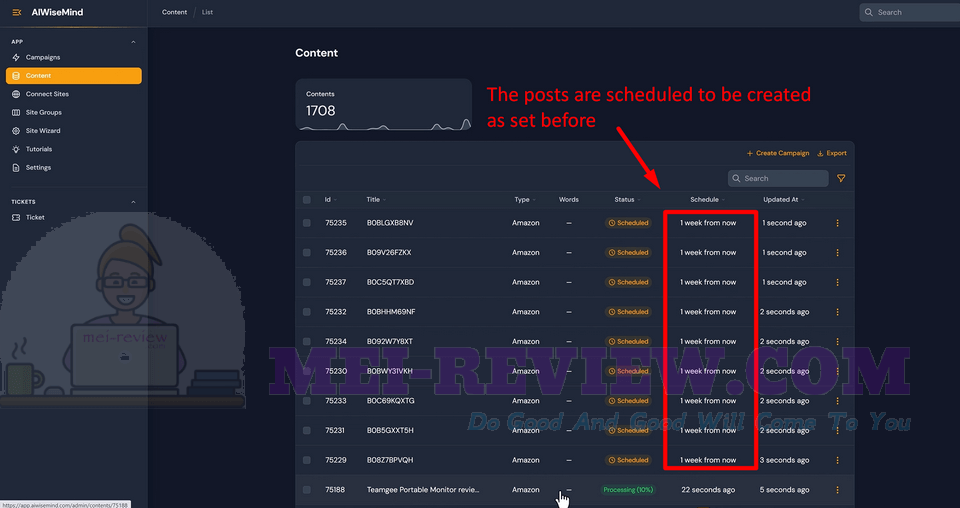The width and height of the screenshot is (960, 508).
Task: Open the Content sidebar item
Action: (73, 76)
